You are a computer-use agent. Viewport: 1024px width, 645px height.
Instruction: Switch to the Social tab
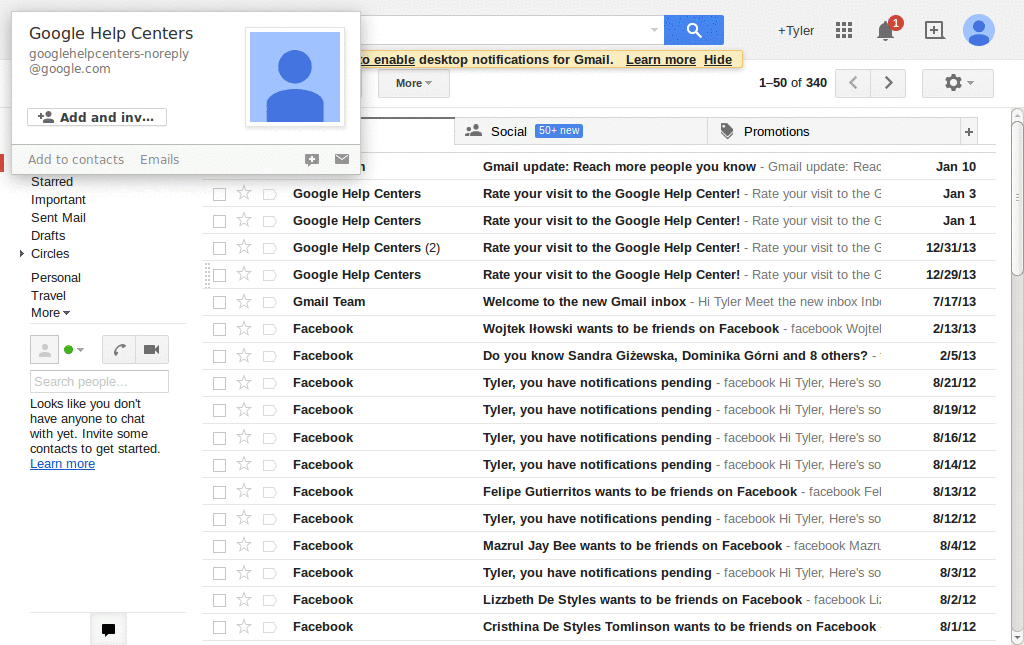click(581, 131)
